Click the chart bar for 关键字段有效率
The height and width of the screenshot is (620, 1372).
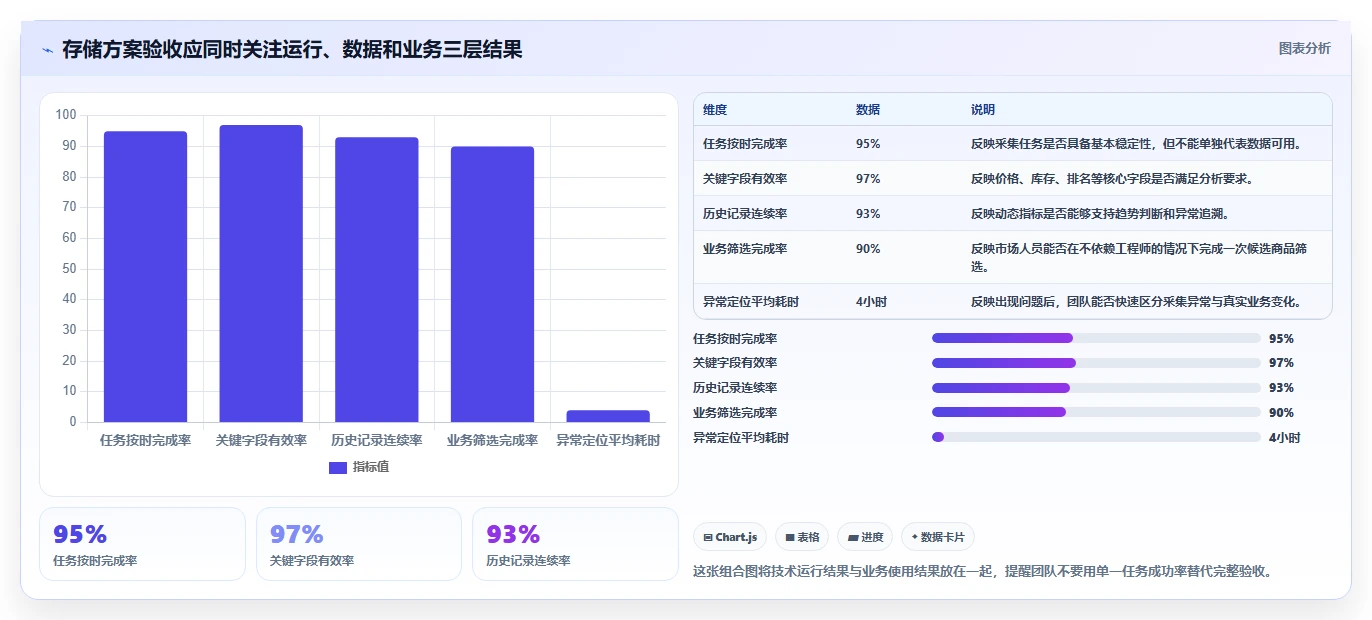(x=261, y=273)
